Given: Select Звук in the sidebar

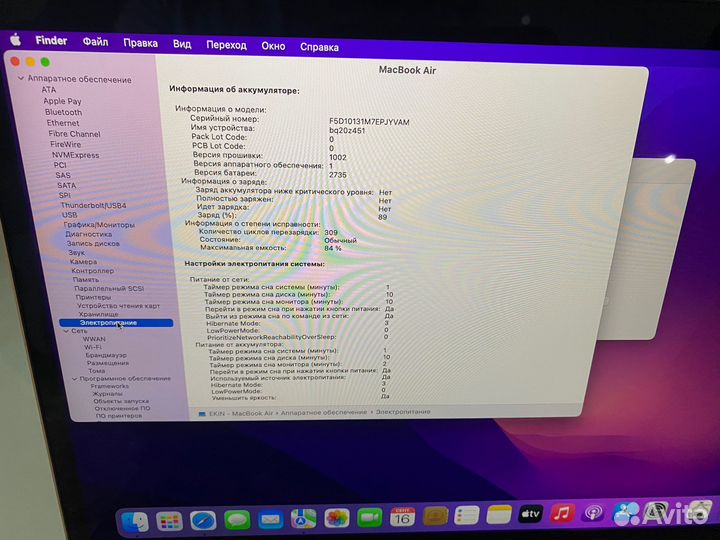Looking at the screenshot, I should [x=77, y=253].
